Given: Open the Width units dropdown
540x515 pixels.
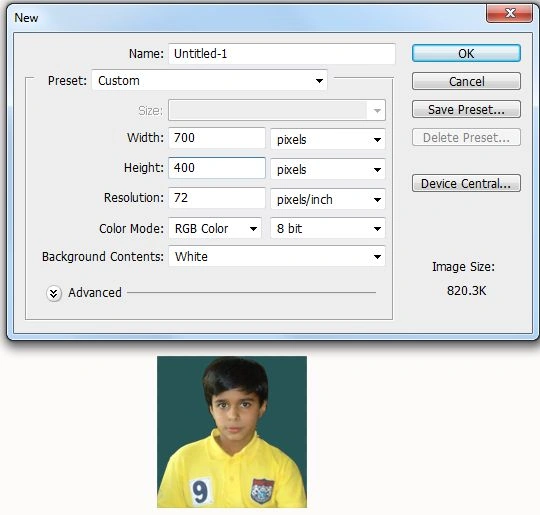Looking at the screenshot, I should click(328, 139).
